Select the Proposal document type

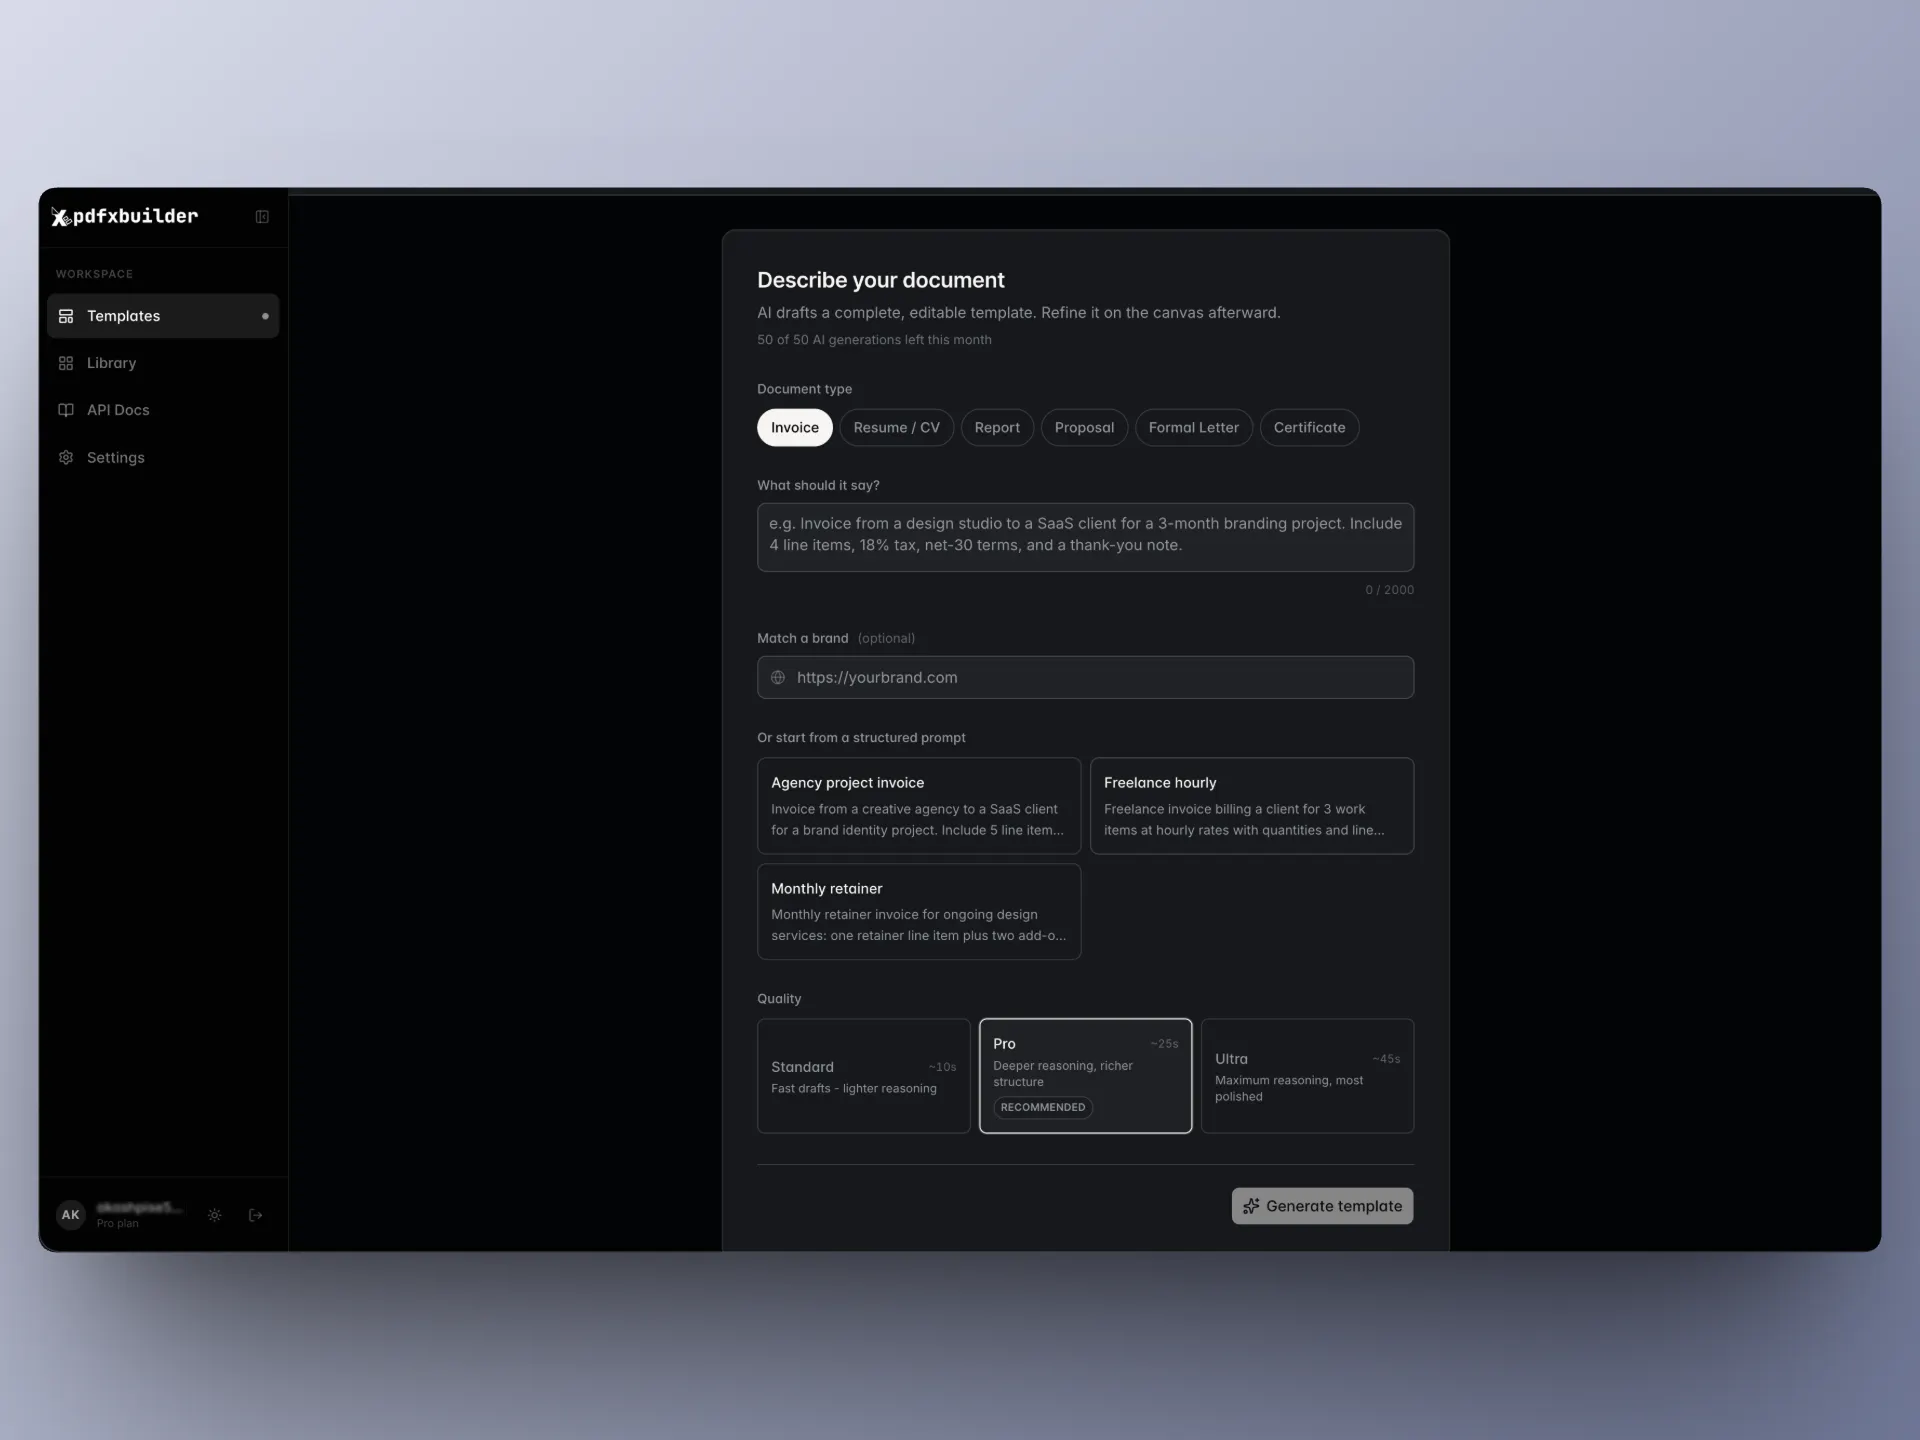[x=1084, y=427]
